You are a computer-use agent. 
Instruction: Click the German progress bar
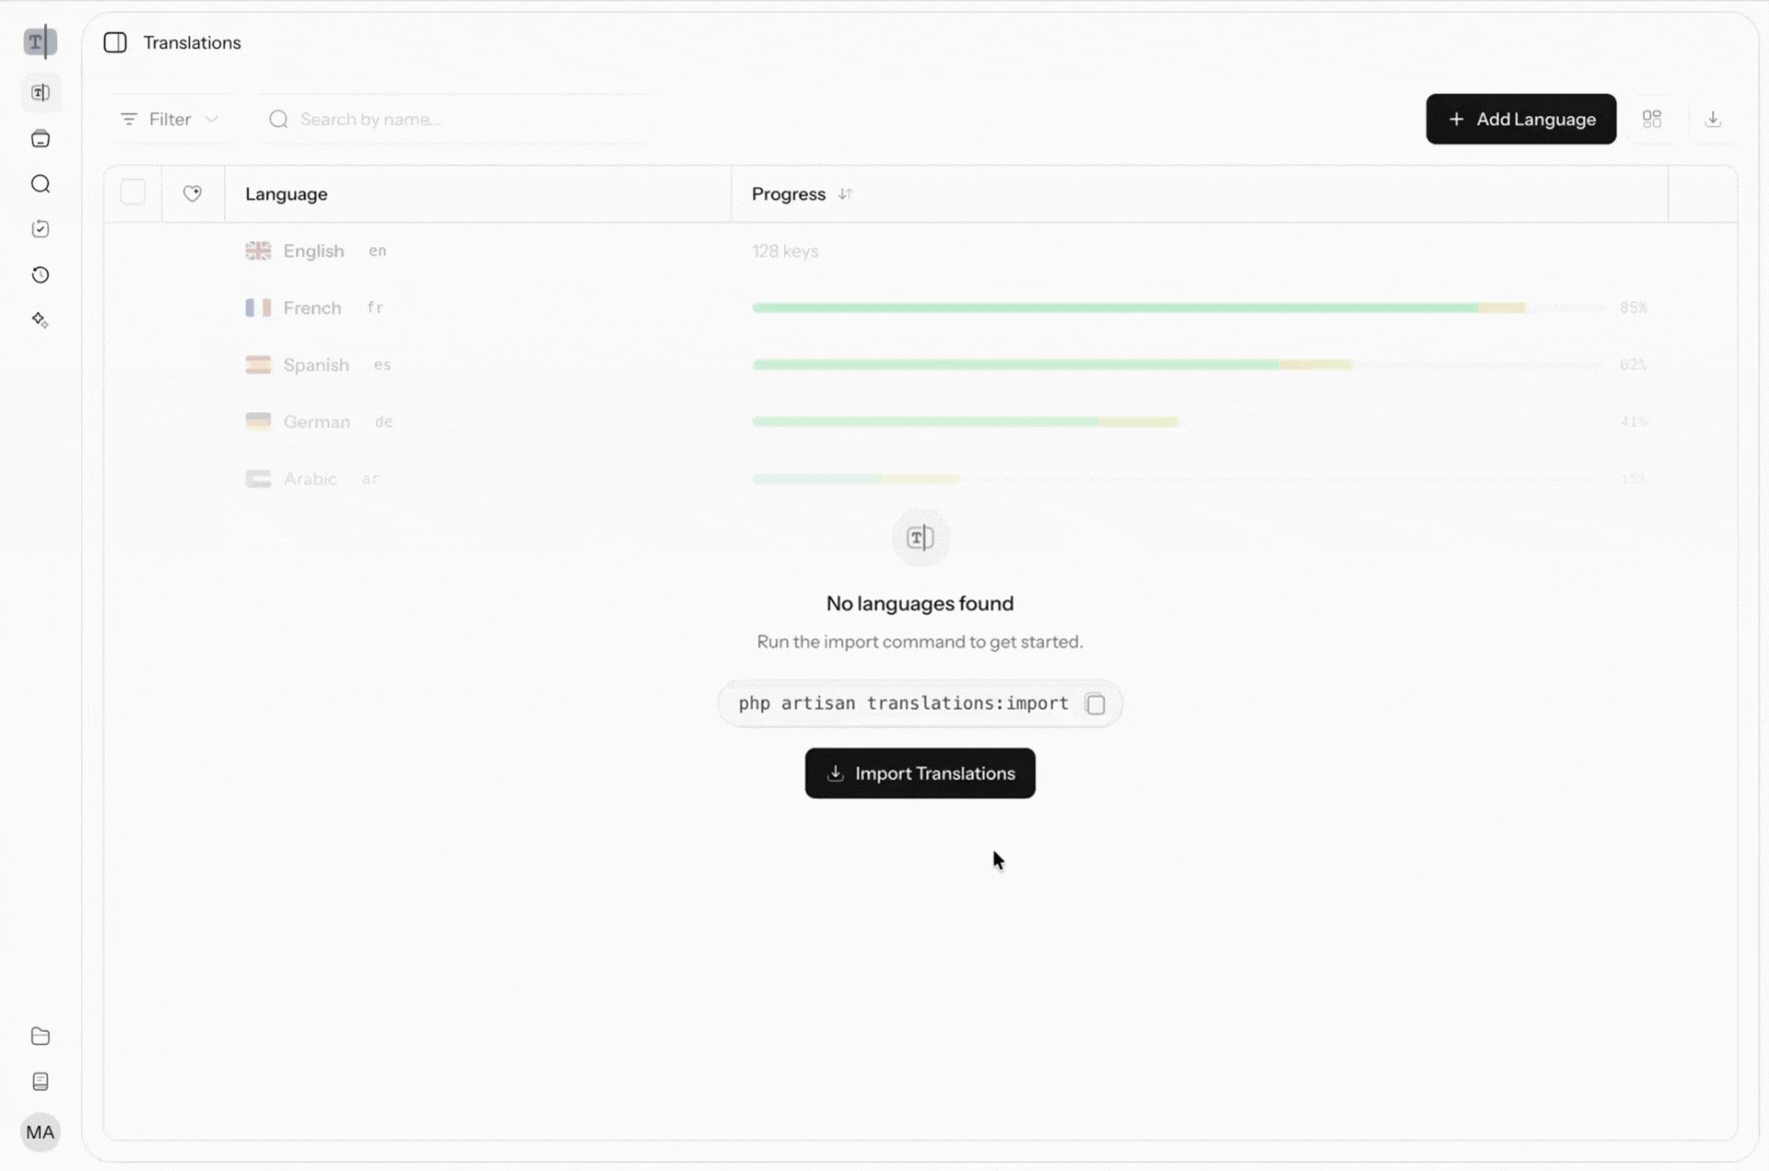1180,422
